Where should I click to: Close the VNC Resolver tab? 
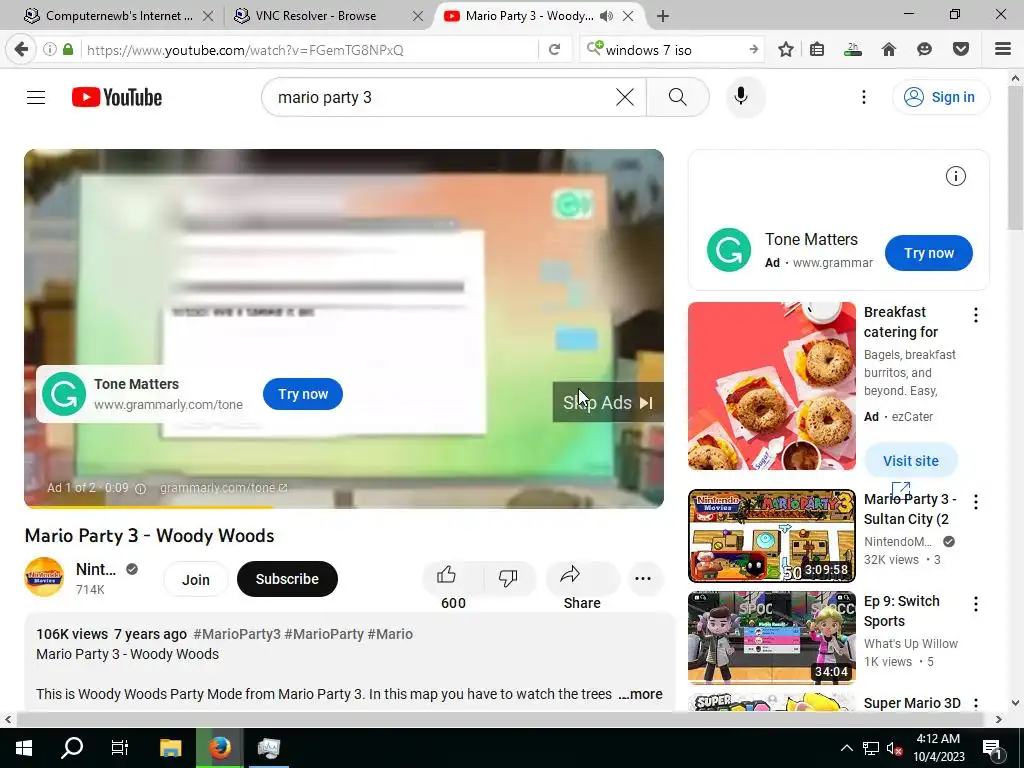(418, 16)
